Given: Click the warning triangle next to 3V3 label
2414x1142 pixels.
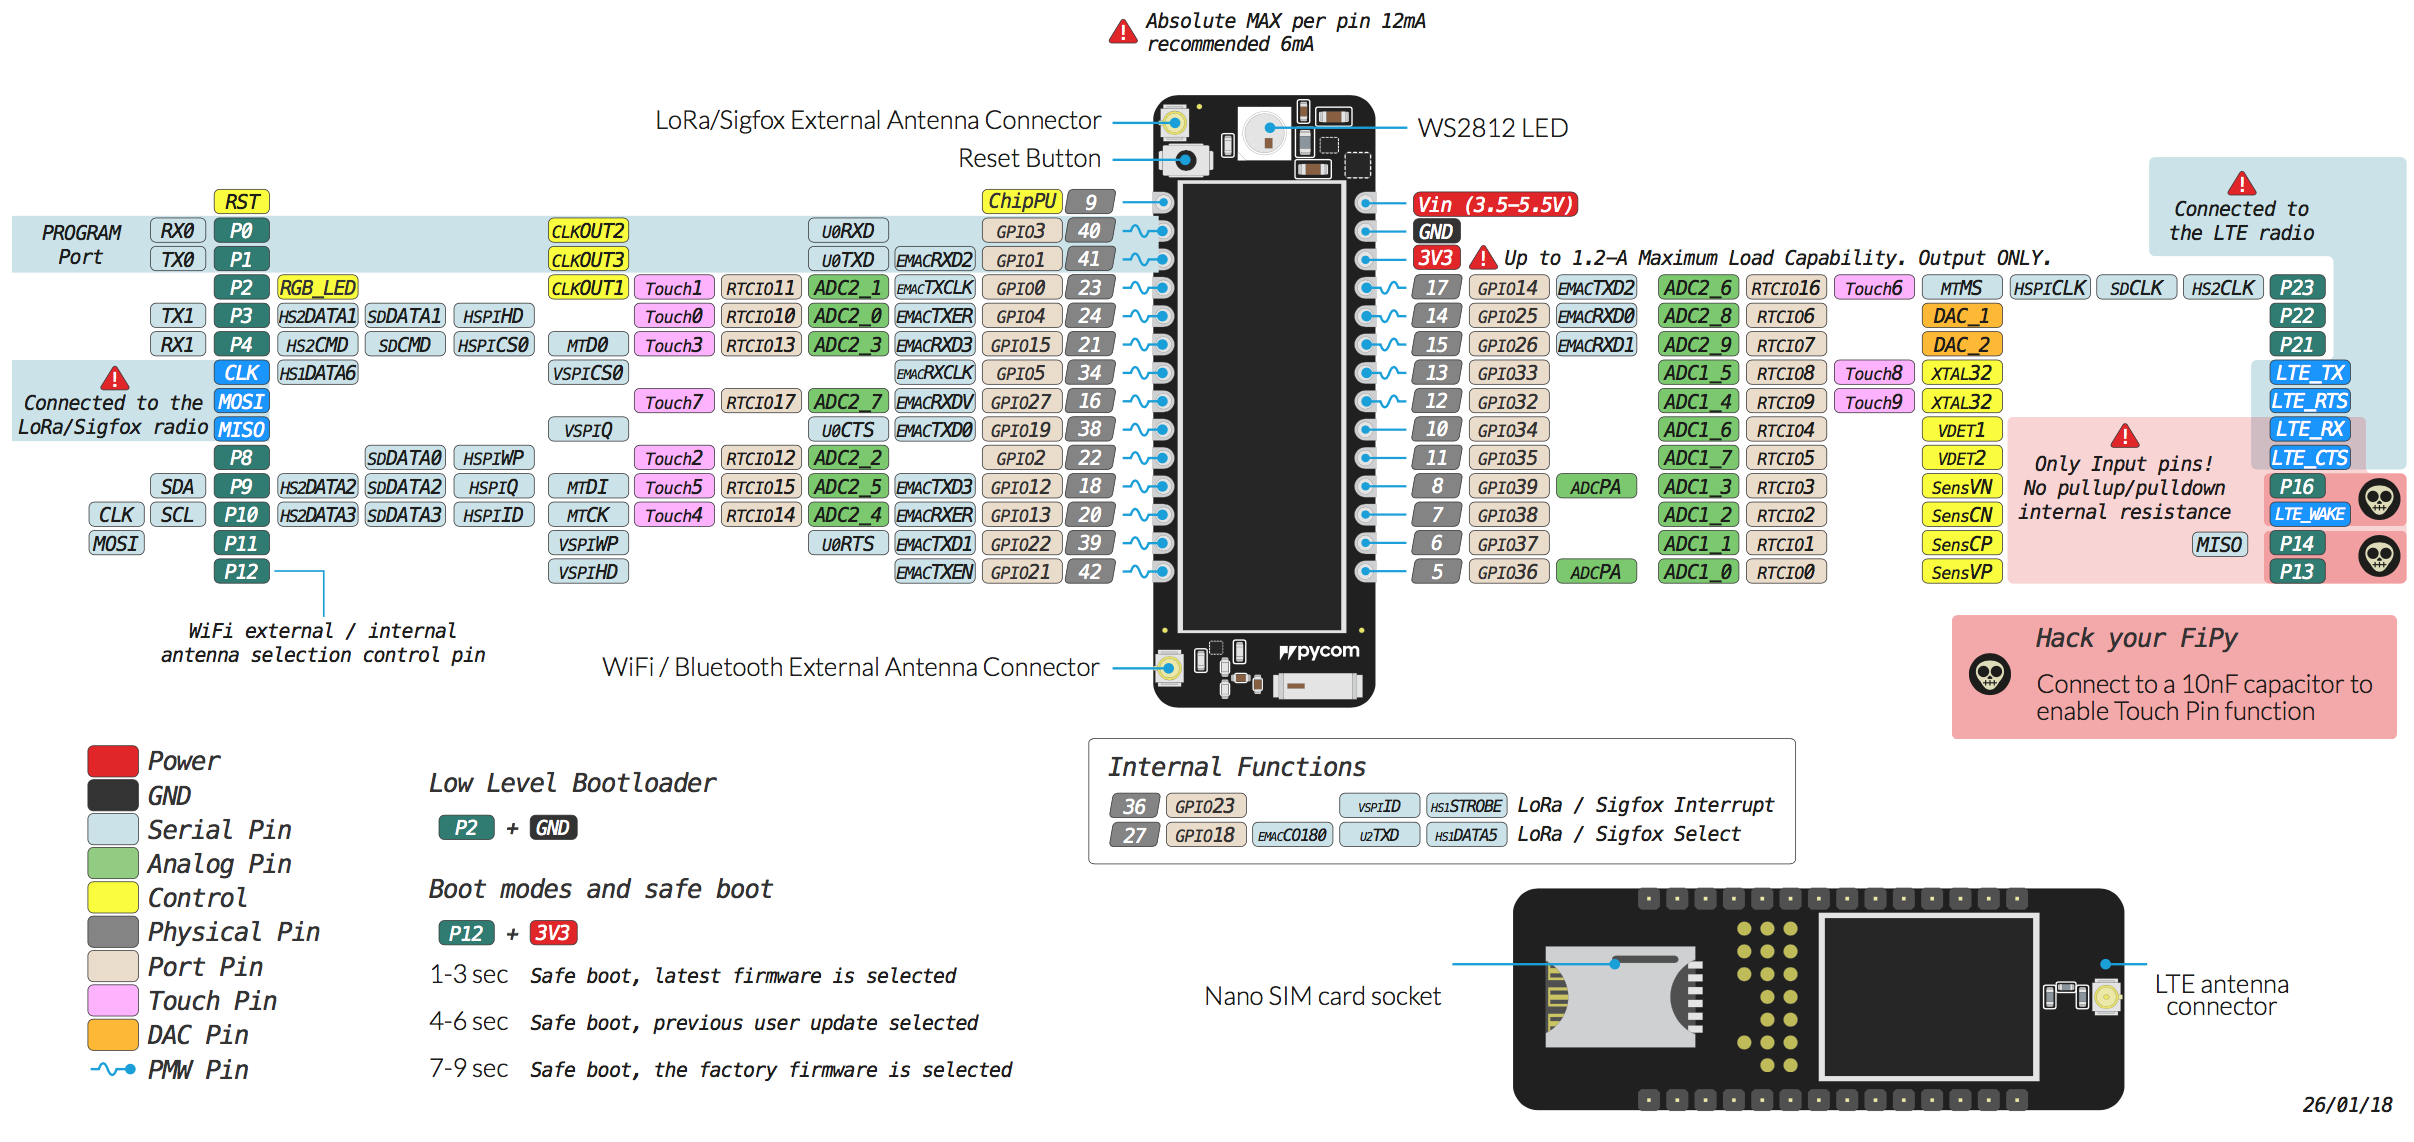Looking at the screenshot, I should pyautogui.click(x=1483, y=258).
